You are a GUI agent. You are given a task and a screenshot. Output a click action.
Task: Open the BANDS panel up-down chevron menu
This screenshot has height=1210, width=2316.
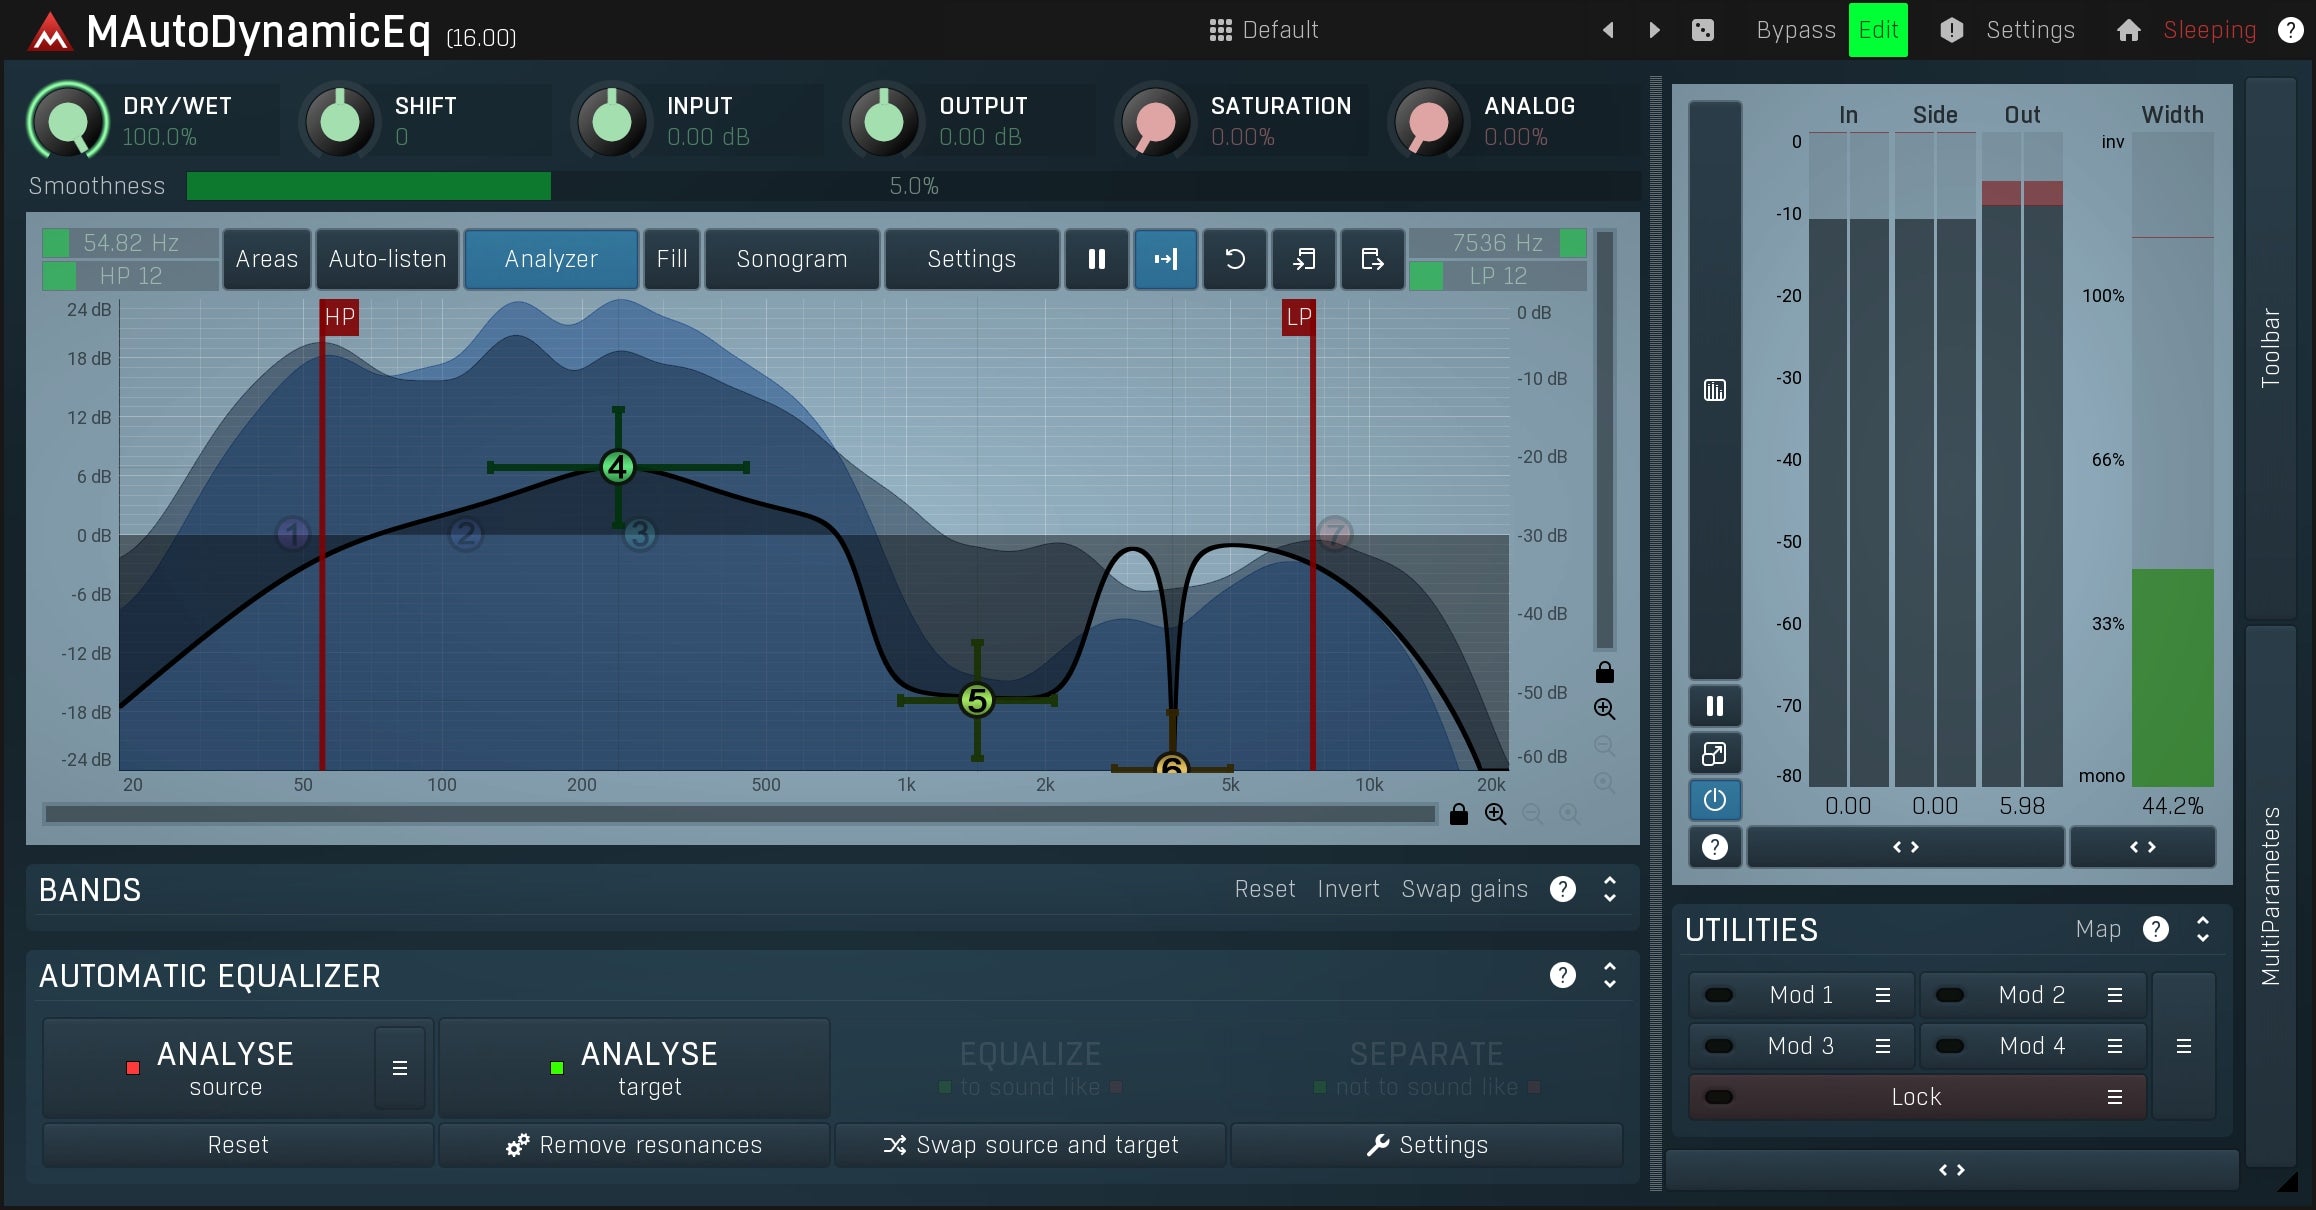1609,889
